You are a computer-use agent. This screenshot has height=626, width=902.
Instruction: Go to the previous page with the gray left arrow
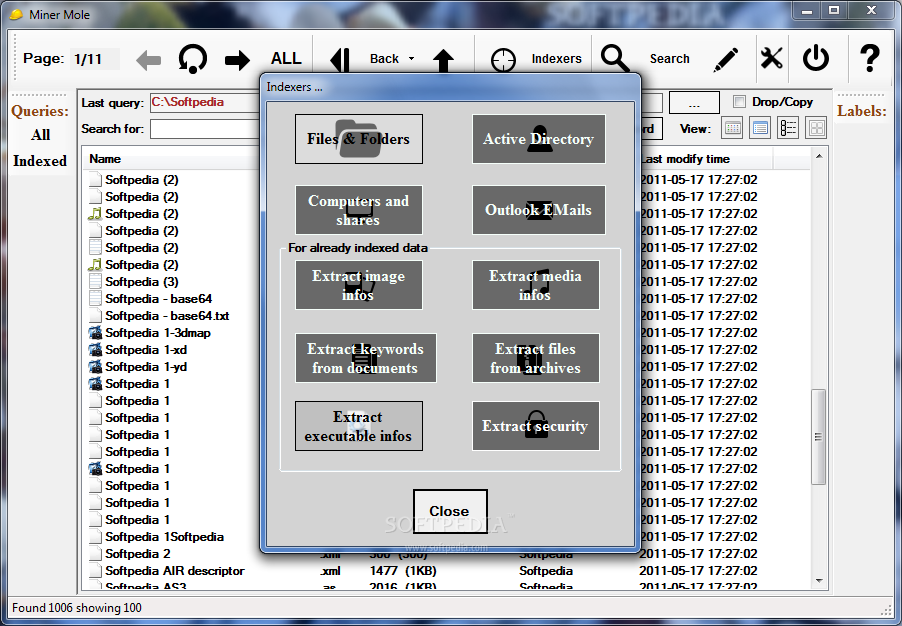[x=148, y=60]
